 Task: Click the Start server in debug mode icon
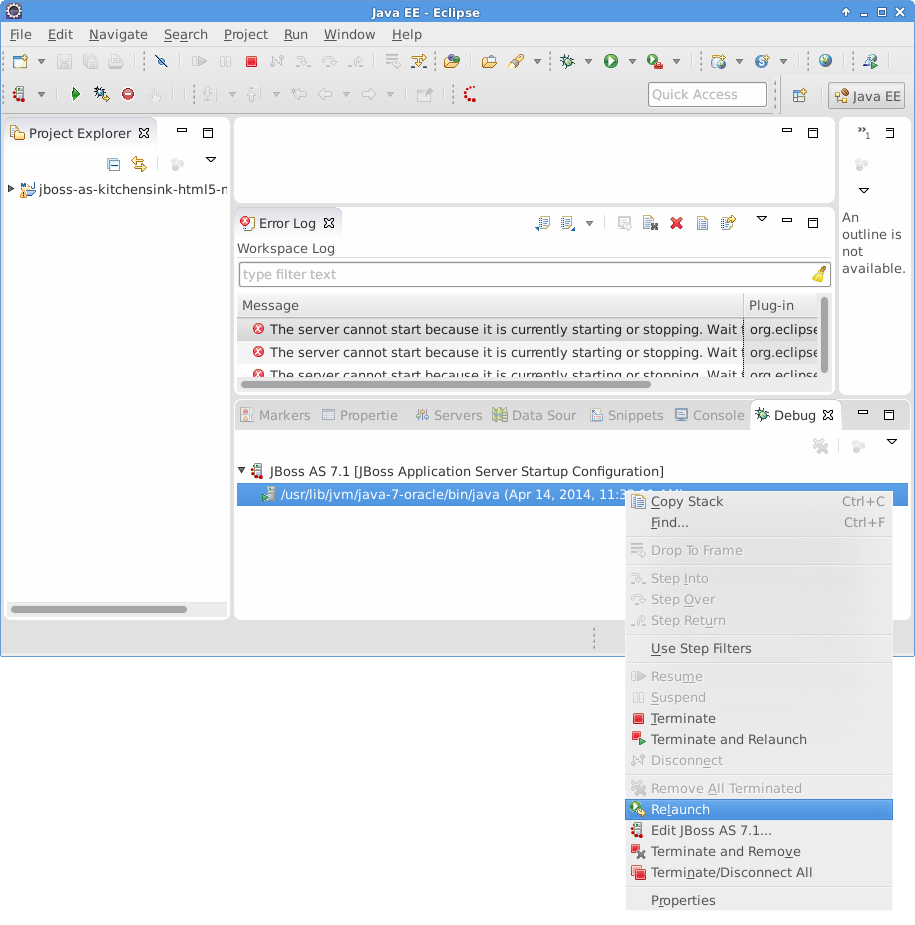[101, 94]
